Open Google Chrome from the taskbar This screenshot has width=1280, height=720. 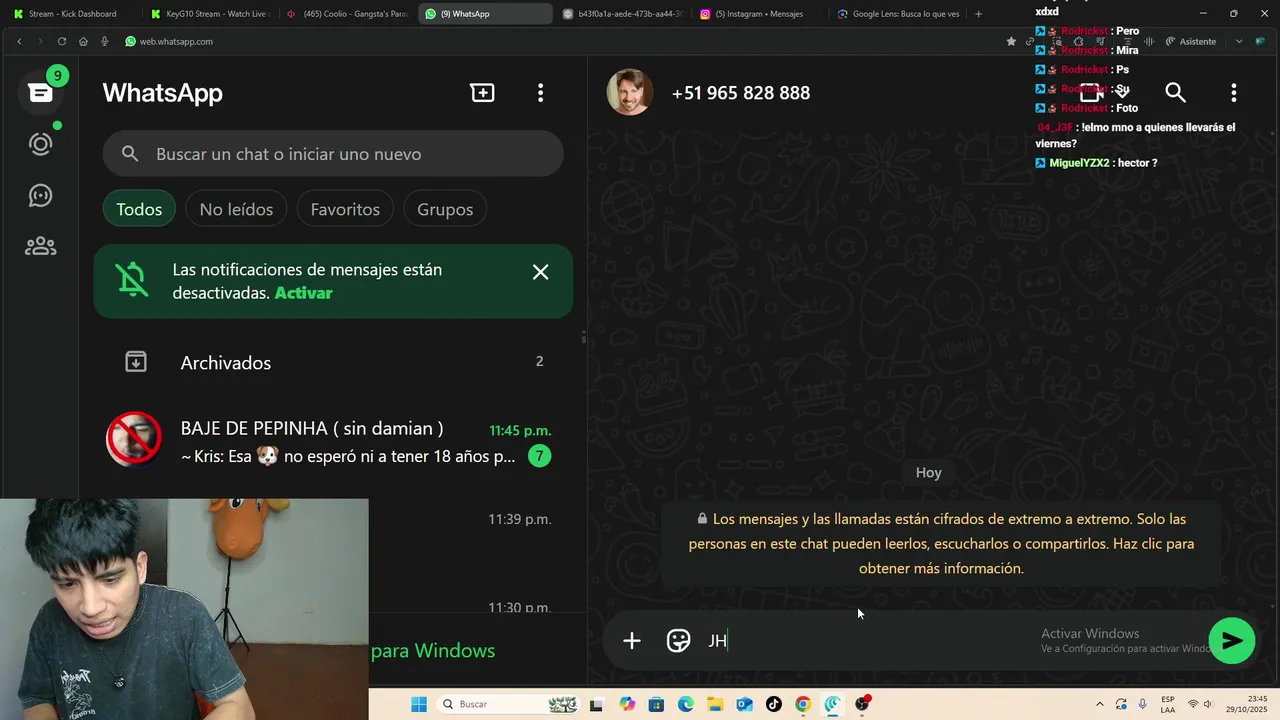(802, 704)
